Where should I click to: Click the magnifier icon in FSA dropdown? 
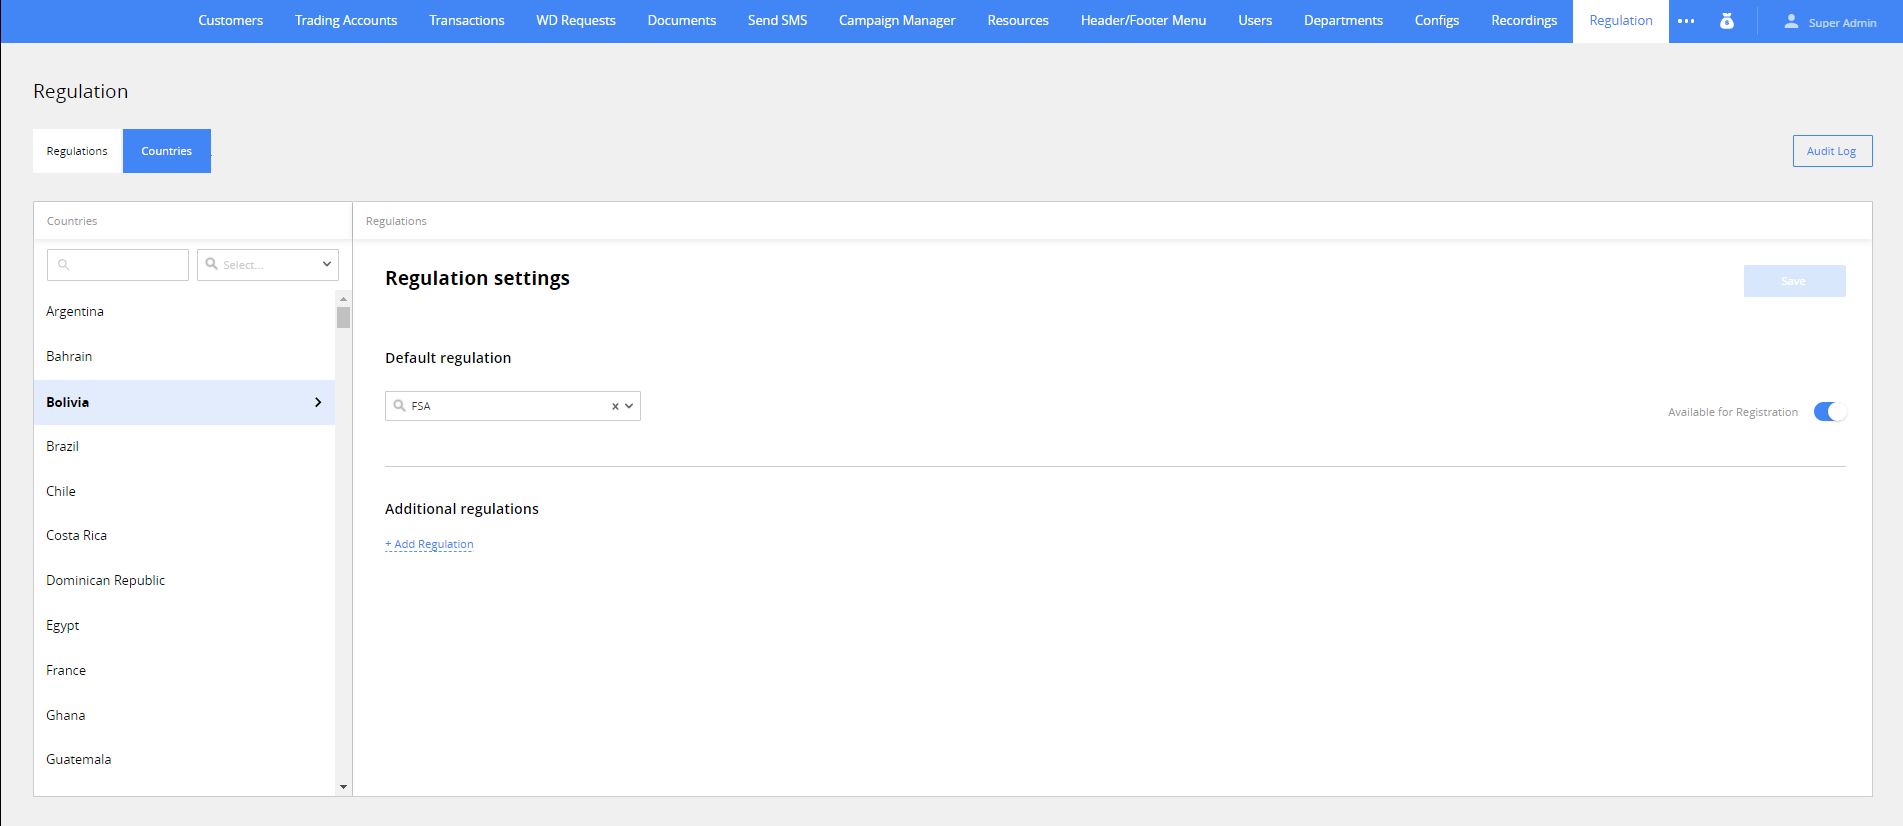click(399, 406)
